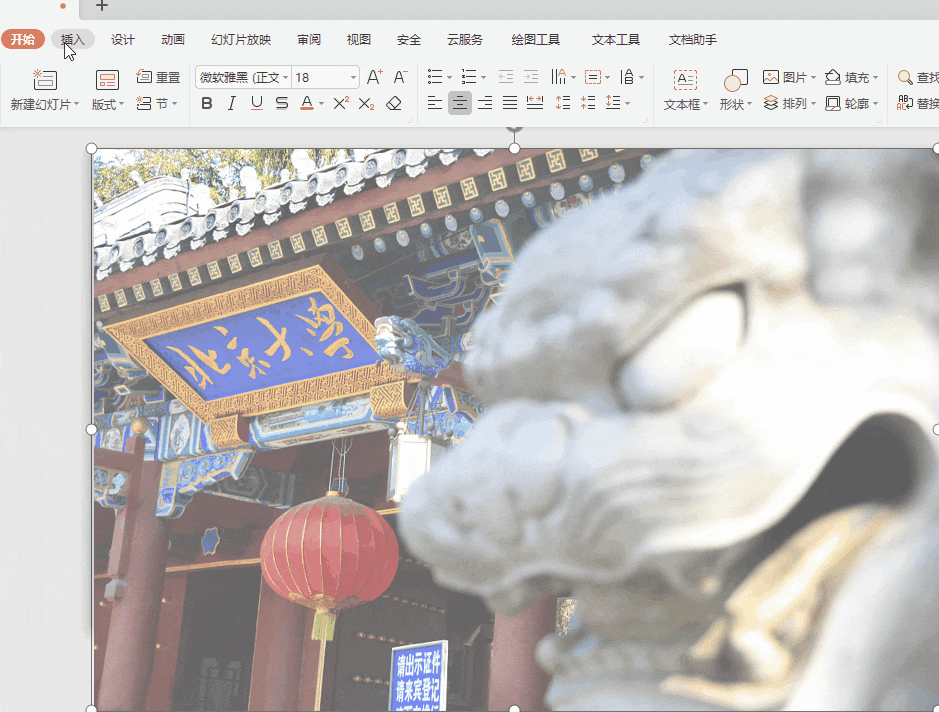Viewport: 939px width, 712px height.
Task: Toggle underline formatting
Action: point(257,103)
